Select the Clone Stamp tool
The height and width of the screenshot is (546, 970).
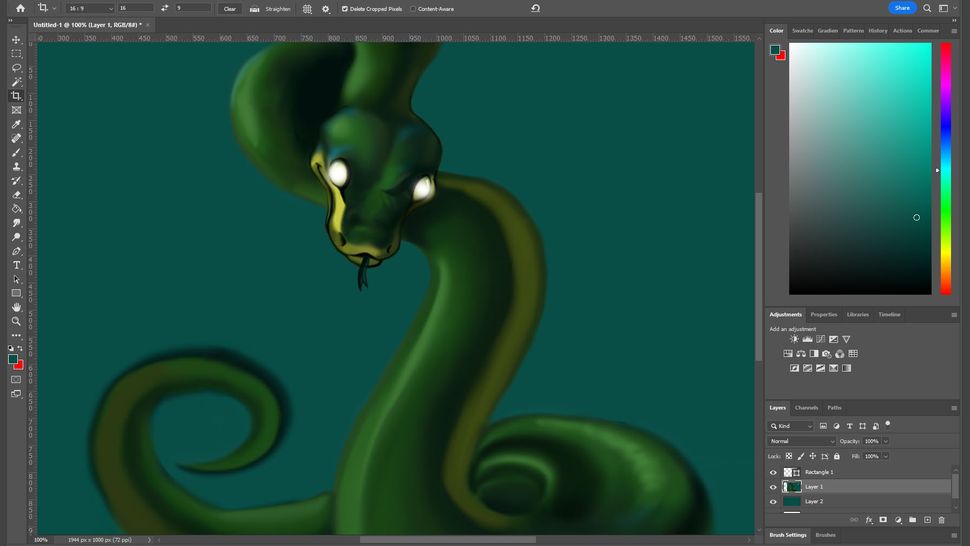[x=16, y=166]
